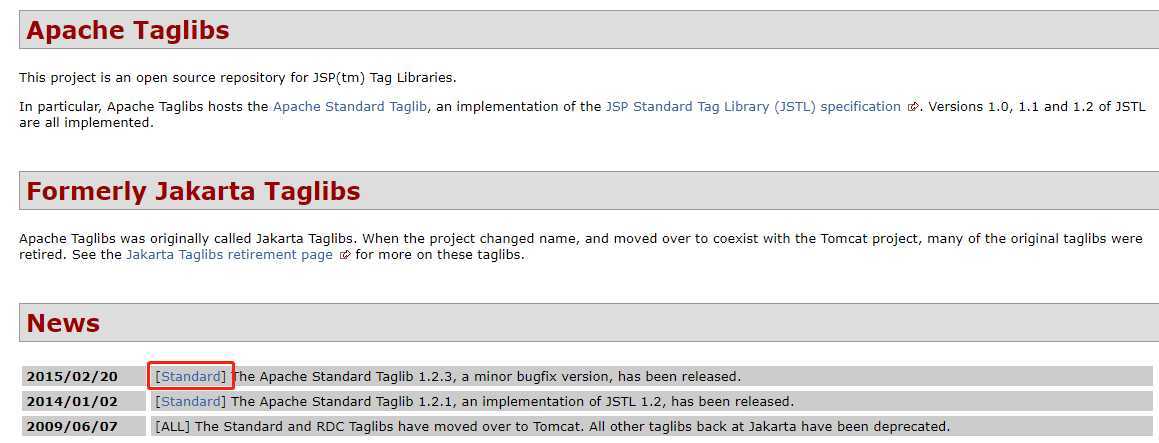This screenshot has width=1159, height=443.
Task: Click the Taglib 1.2.1 JSTL implementation text
Action: [x=513, y=402]
